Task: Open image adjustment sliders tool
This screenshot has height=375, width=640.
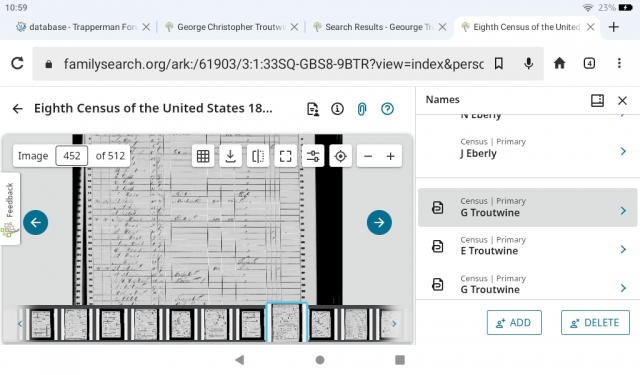Action: (313, 156)
